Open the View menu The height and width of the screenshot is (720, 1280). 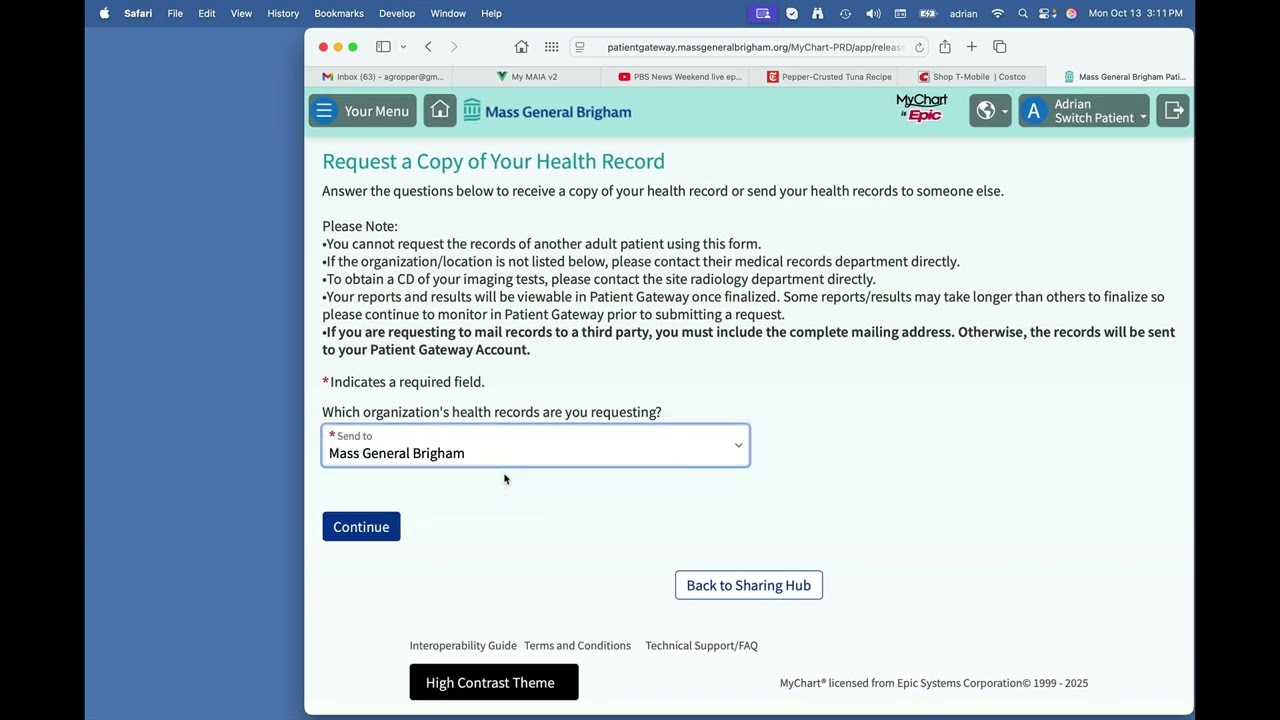click(x=241, y=13)
